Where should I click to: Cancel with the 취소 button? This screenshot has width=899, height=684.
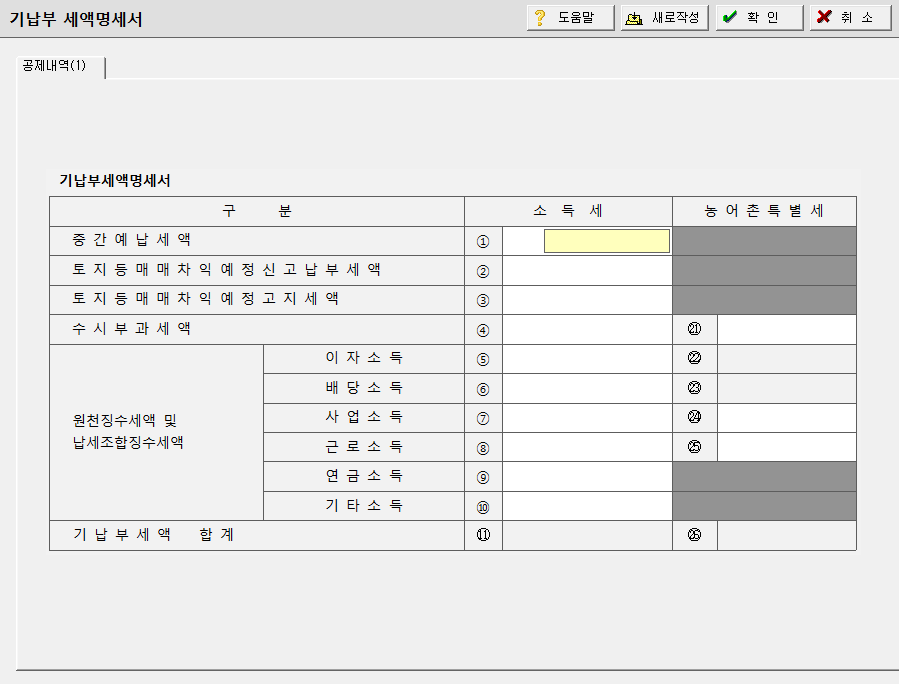851,18
